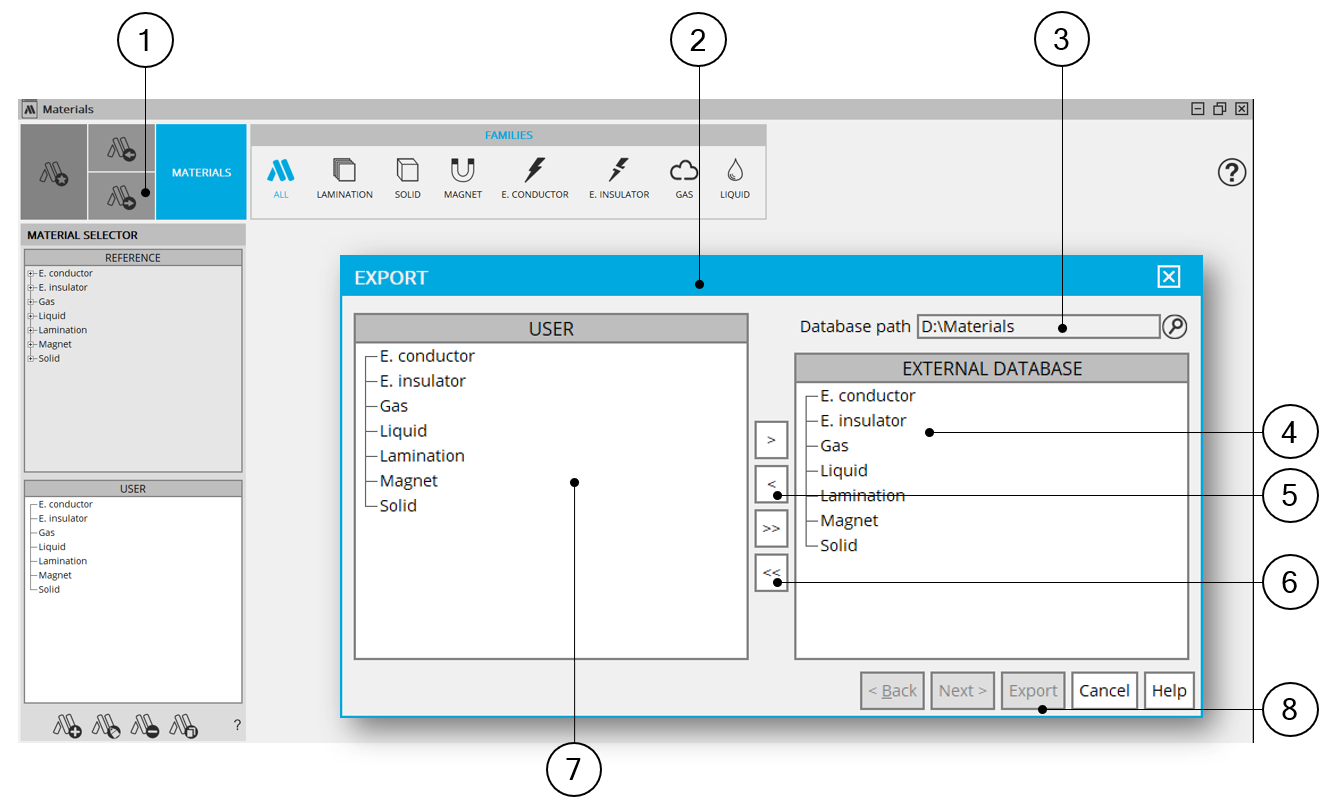Screen dimensions: 1337x805
Task: Select the All families filter
Action: click(x=281, y=178)
